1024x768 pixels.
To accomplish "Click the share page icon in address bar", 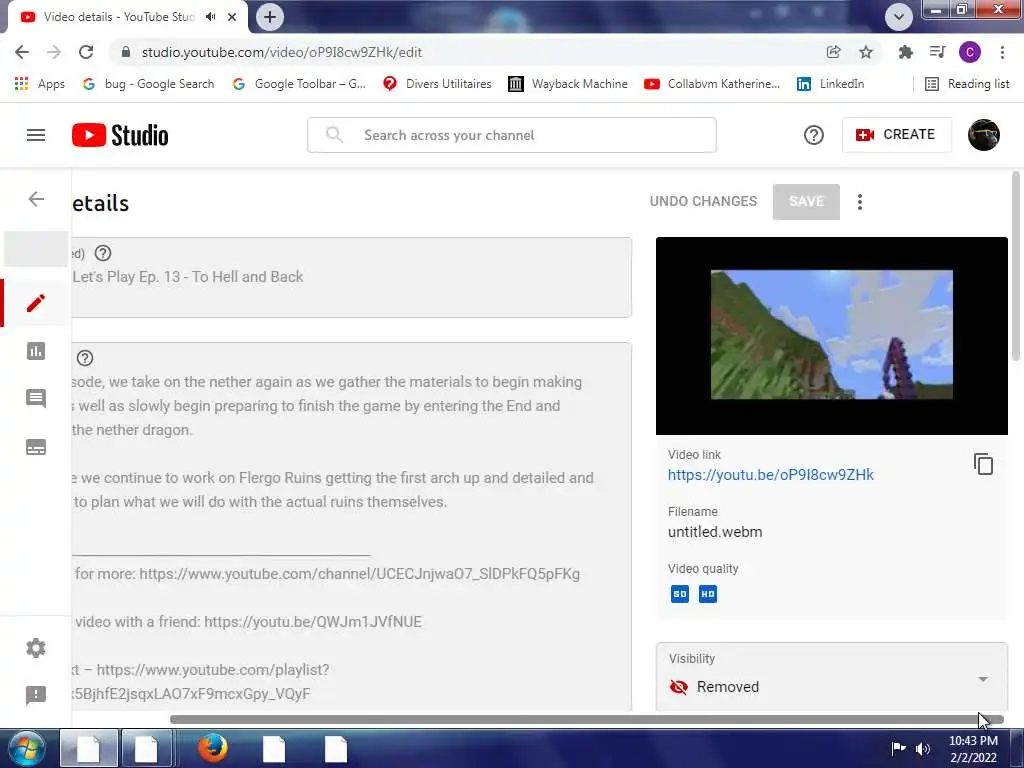I will tap(833, 52).
